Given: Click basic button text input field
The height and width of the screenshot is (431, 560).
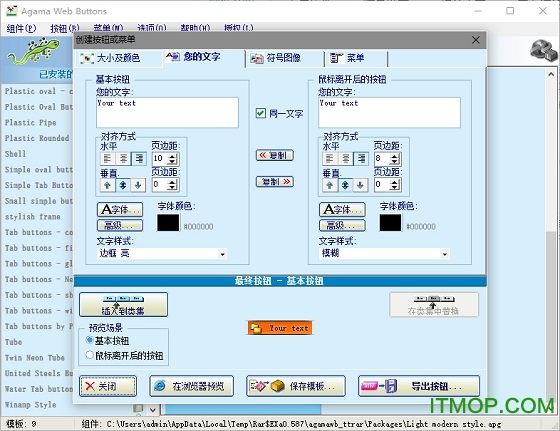Looking at the screenshot, I should pos(167,112).
